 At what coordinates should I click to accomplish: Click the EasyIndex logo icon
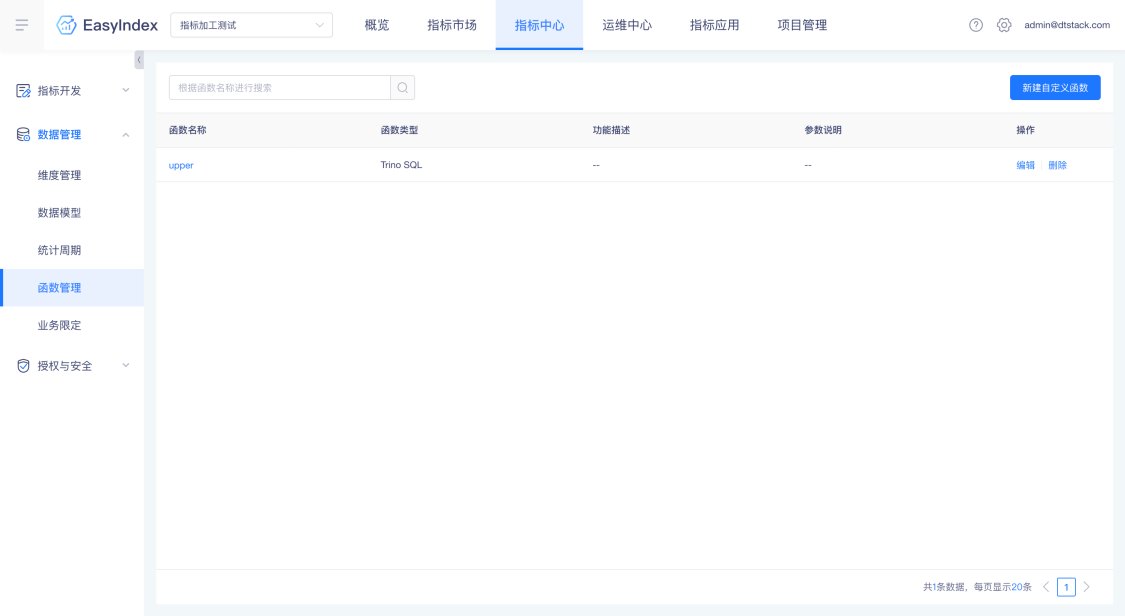67,25
